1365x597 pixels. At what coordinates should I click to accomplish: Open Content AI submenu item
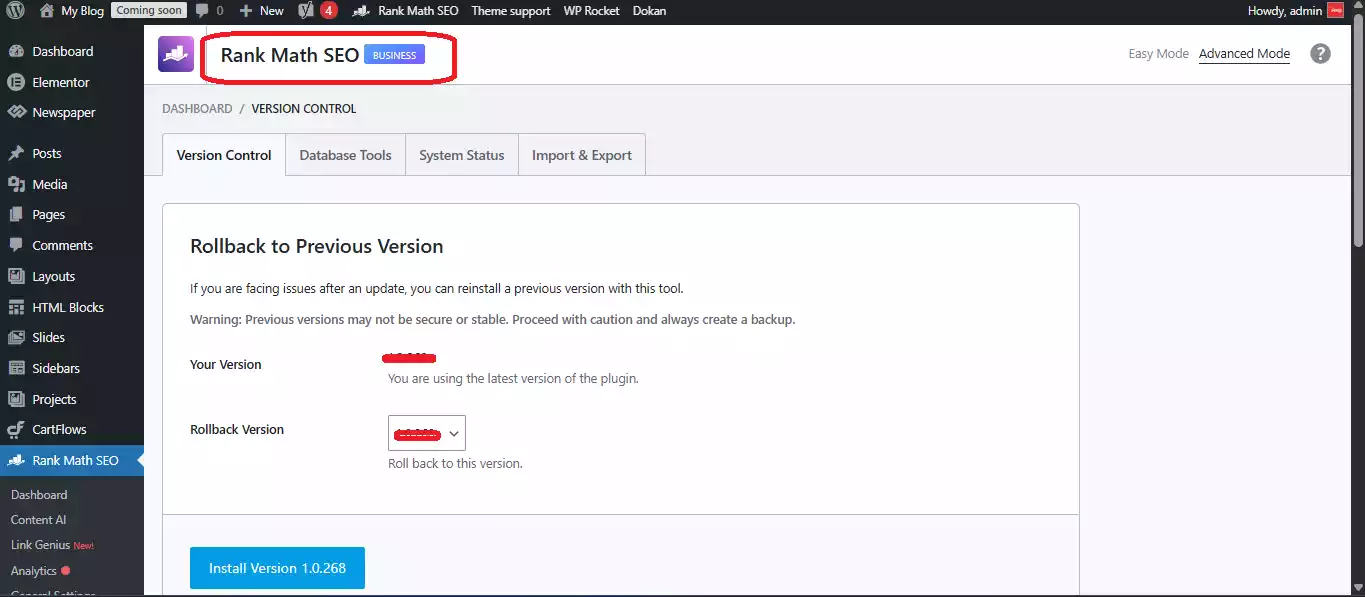click(x=38, y=520)
